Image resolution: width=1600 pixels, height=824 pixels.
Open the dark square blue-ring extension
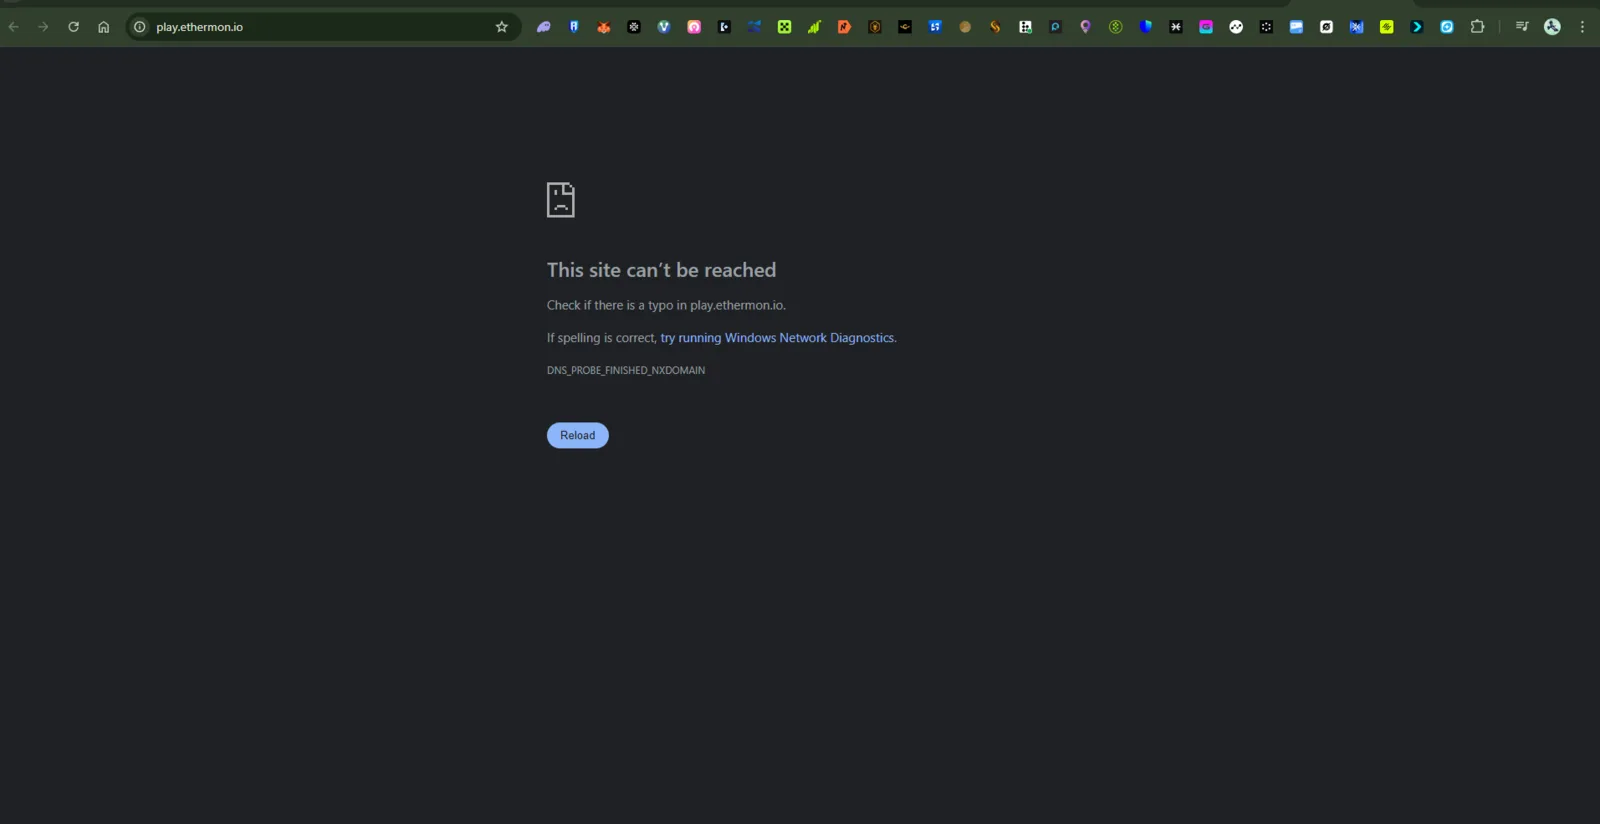(1055, 27)
